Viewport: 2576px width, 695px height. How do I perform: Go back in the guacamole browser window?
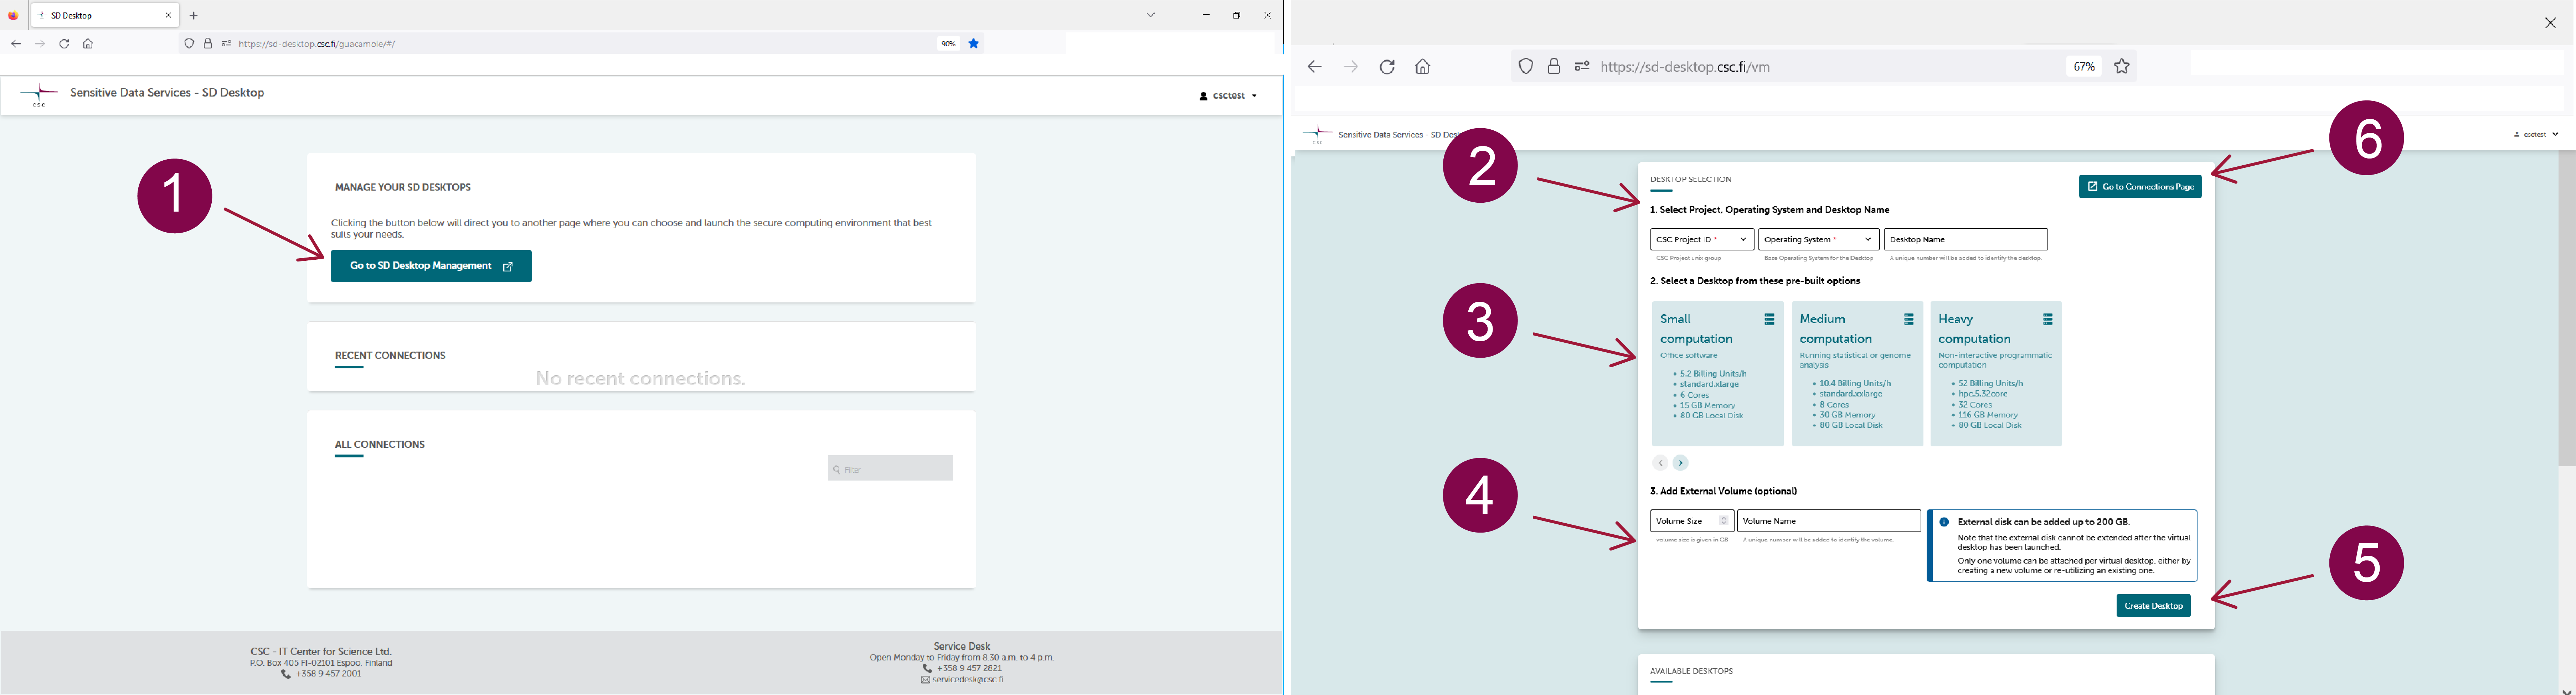click(16, 44)
